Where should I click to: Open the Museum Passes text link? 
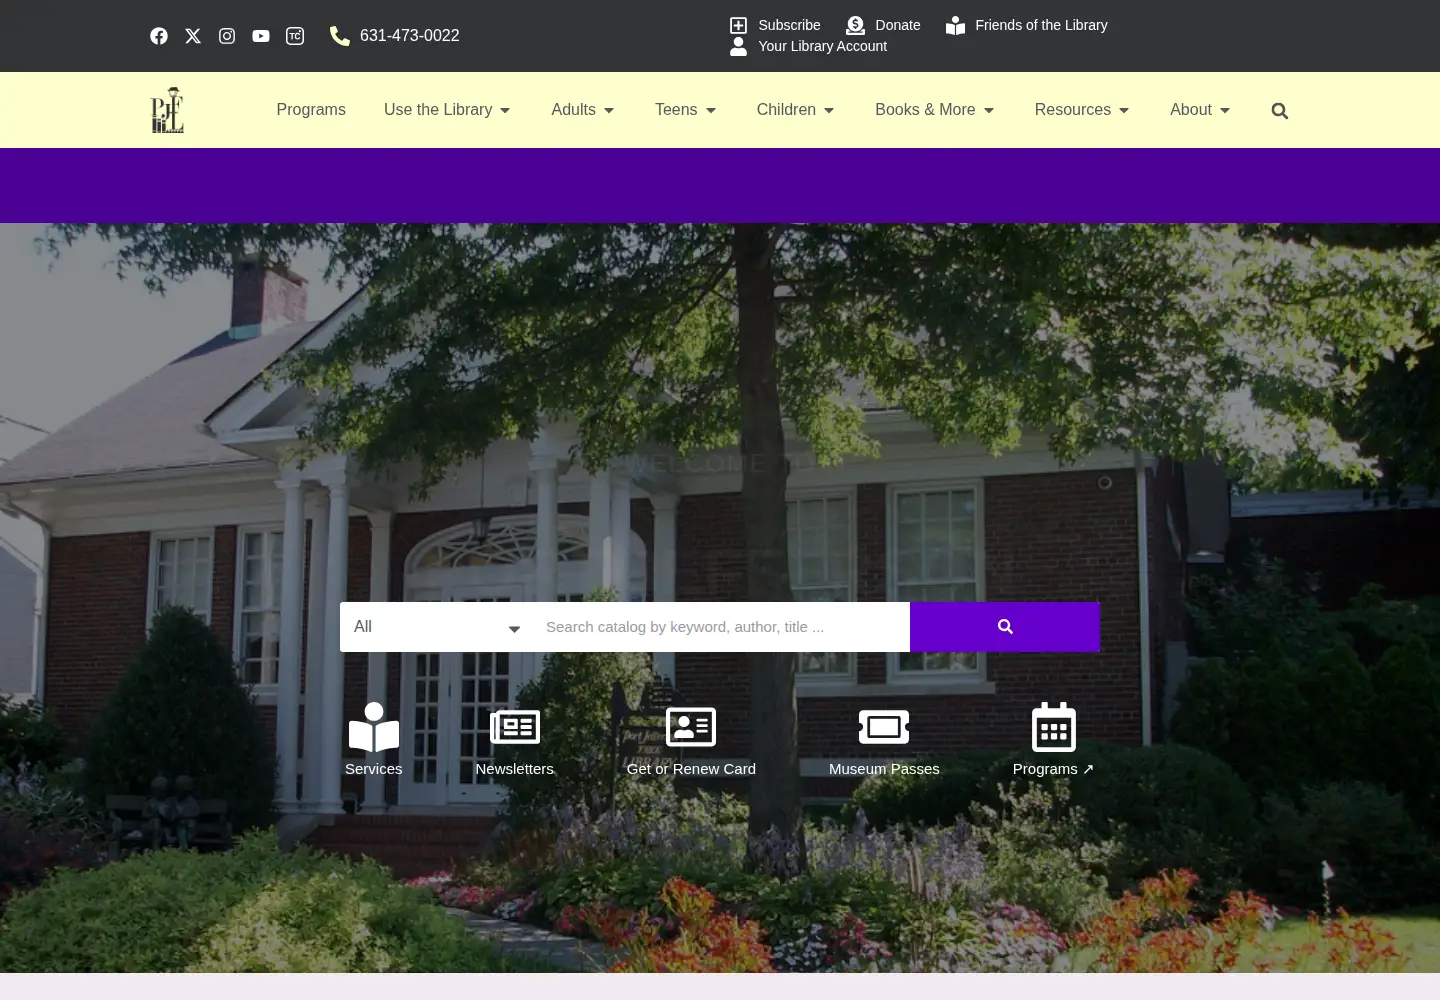(884, 769)
